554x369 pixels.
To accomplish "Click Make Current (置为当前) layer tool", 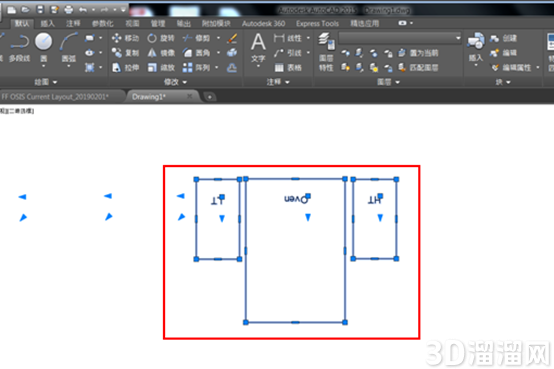I will coord(418,53).
